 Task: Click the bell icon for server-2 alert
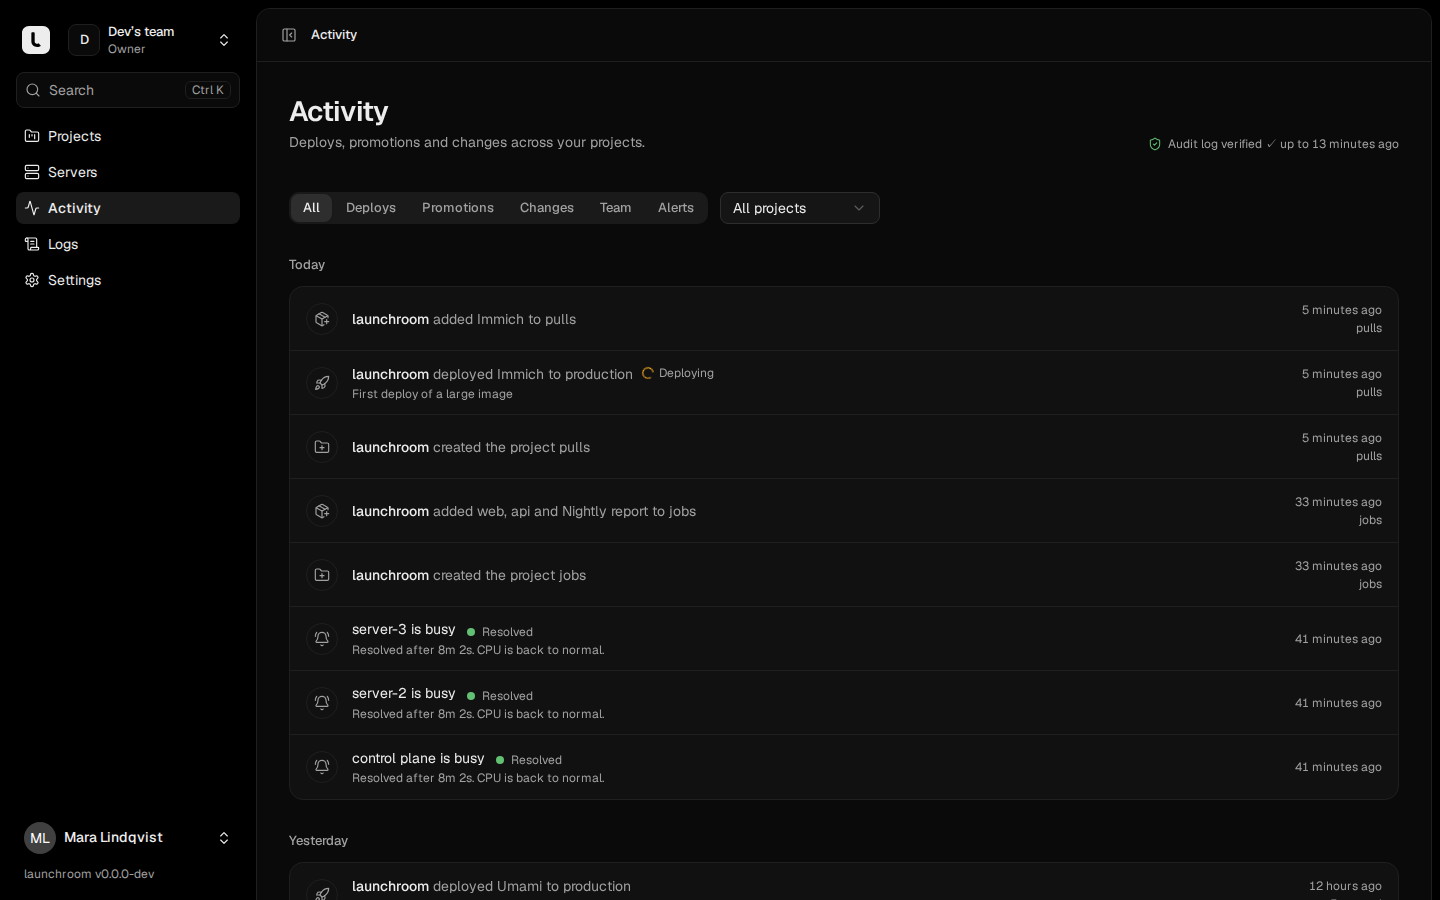[322, 703]
